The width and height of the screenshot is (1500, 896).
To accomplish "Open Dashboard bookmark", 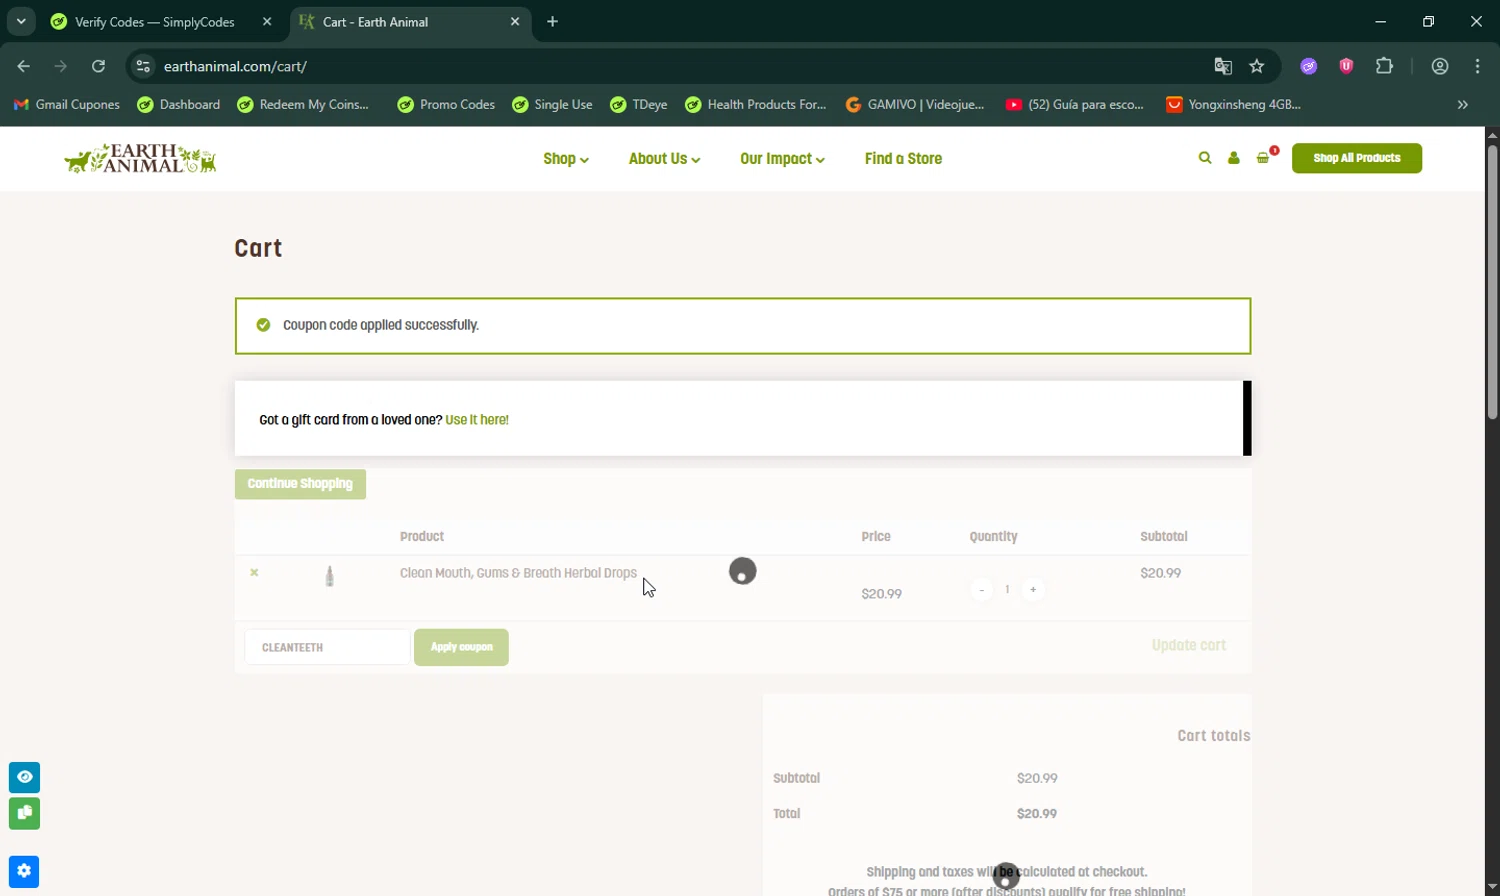I will (x=179, y=104).
